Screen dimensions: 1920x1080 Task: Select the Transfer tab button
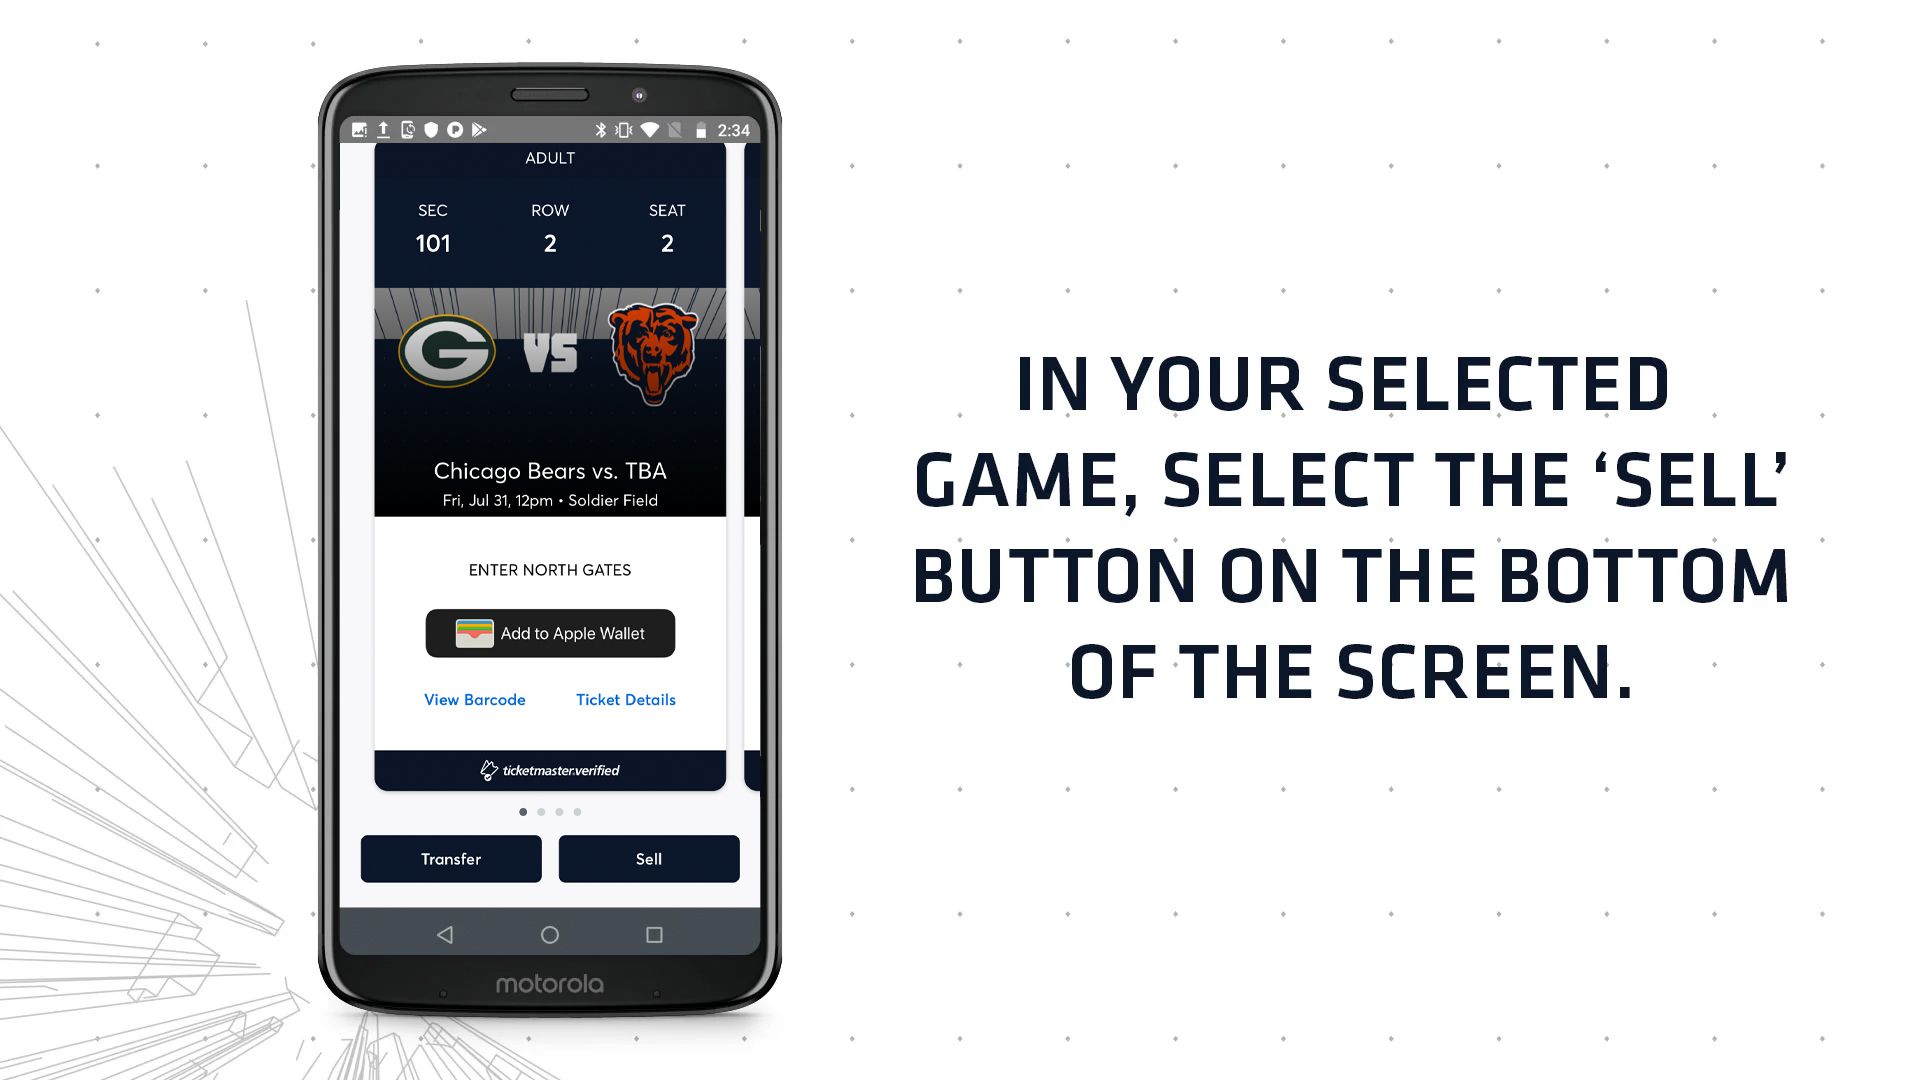[450, 858]
